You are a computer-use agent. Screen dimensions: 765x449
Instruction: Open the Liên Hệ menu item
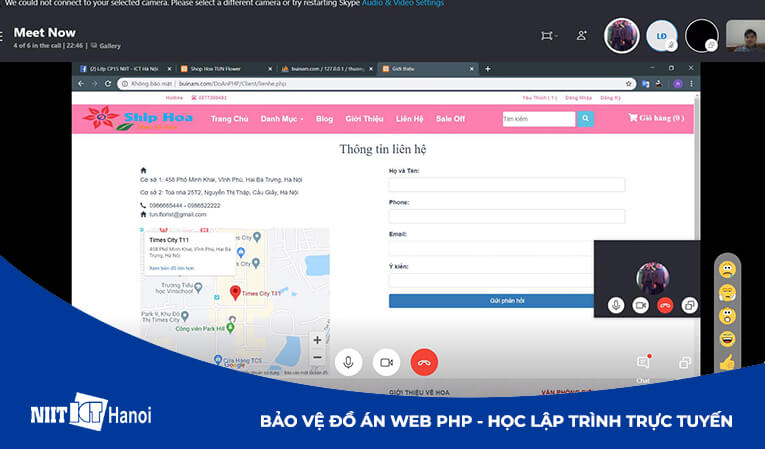tap(409, 119)
